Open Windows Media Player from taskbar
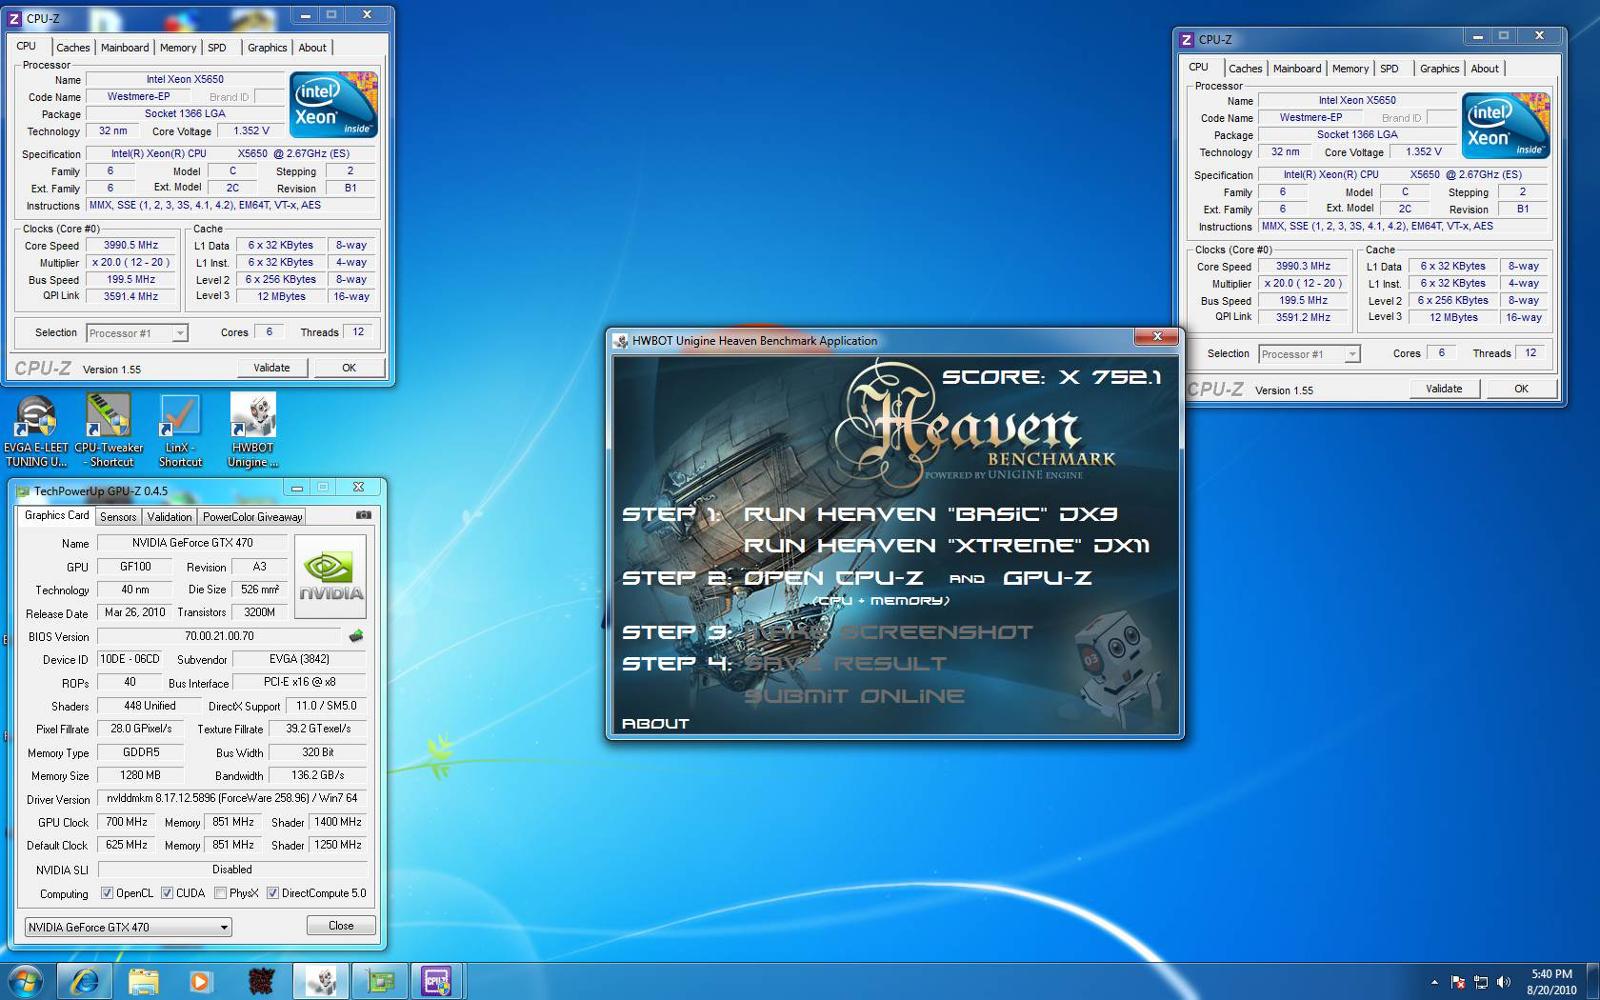The height and width of the screenshot is (1000, 1600). 201,982
